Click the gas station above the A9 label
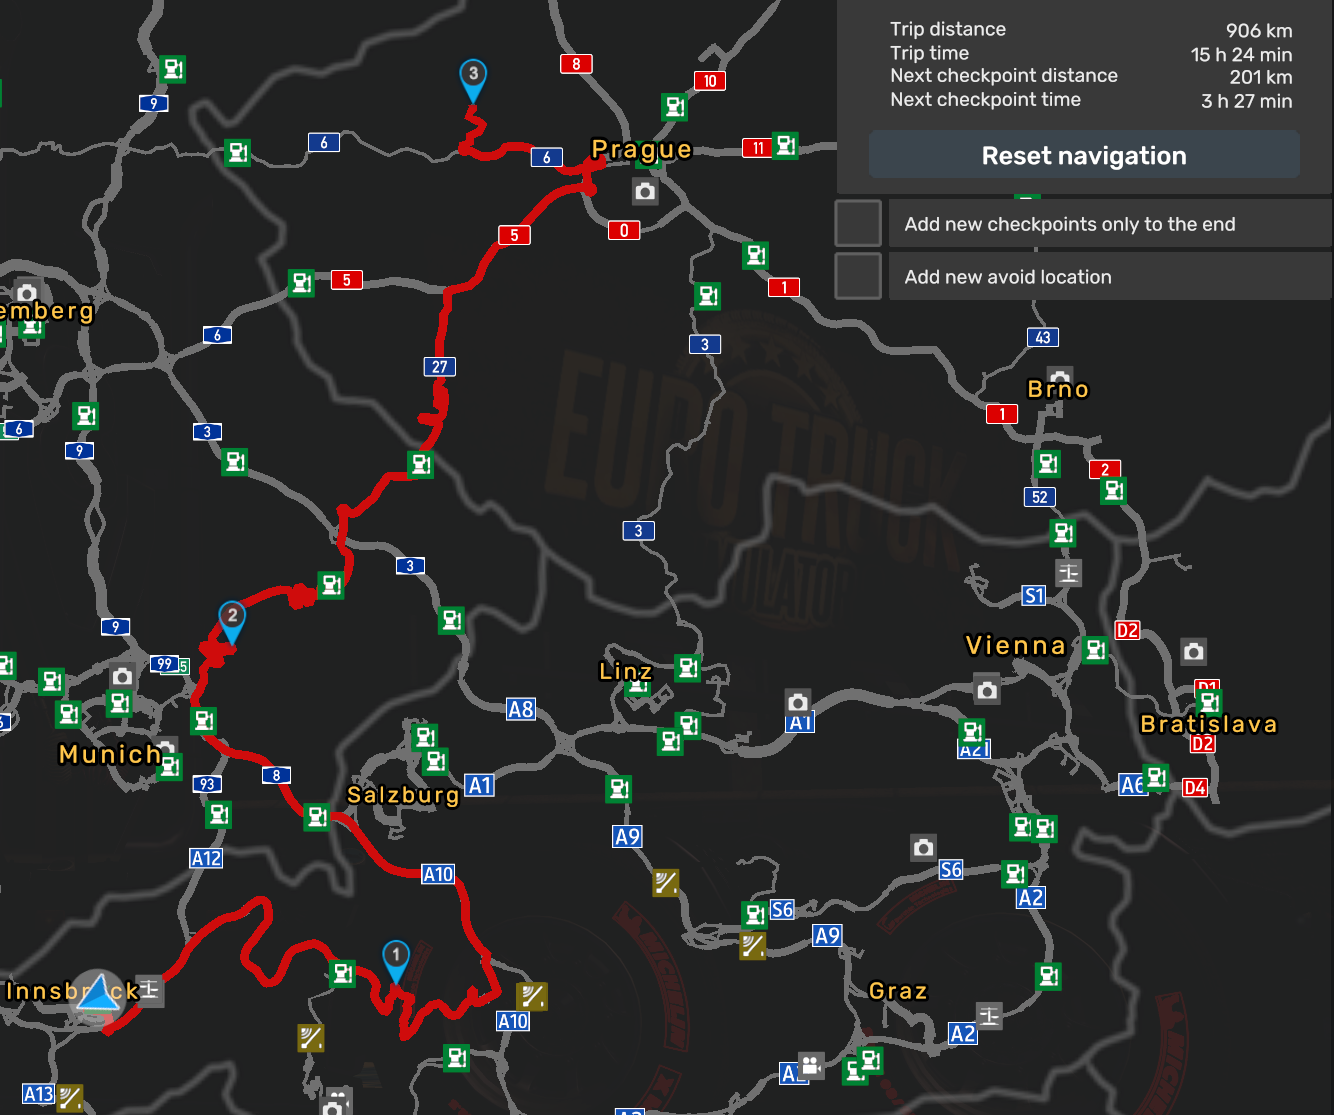1334x1115 pixels. coord(619,789)
